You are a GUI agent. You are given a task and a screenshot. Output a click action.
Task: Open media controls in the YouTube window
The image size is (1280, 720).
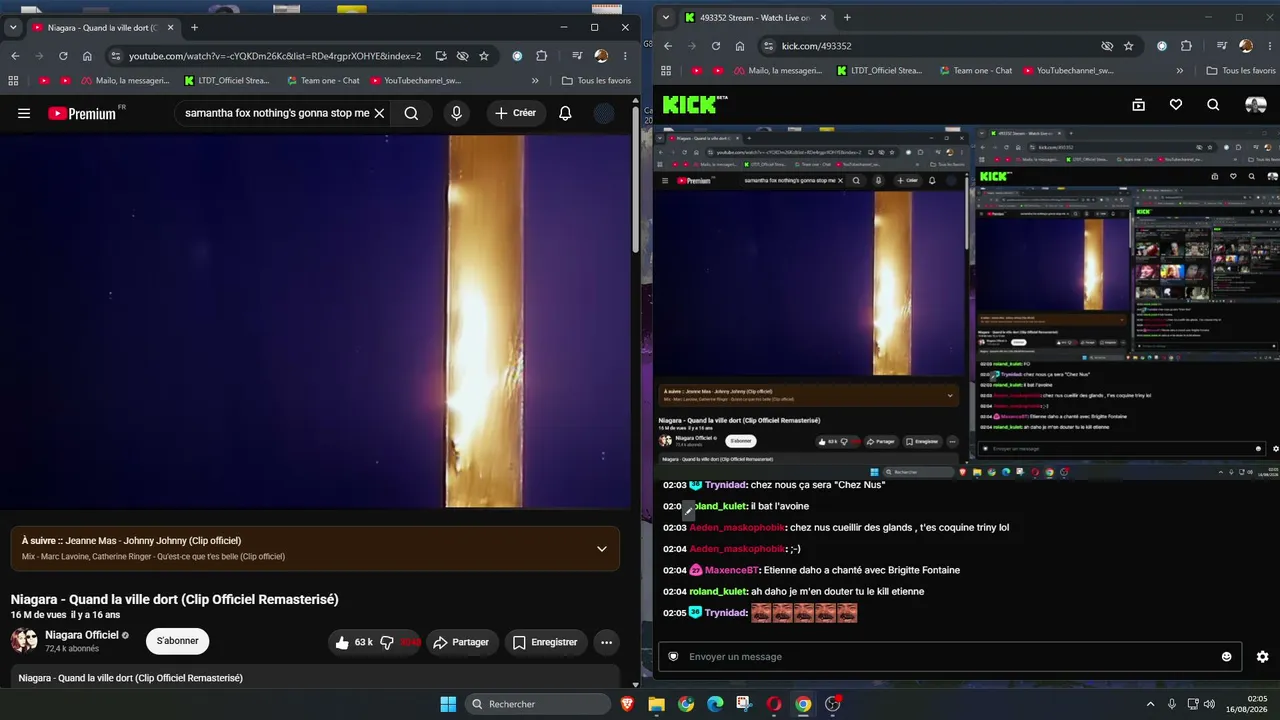point(577,56)
